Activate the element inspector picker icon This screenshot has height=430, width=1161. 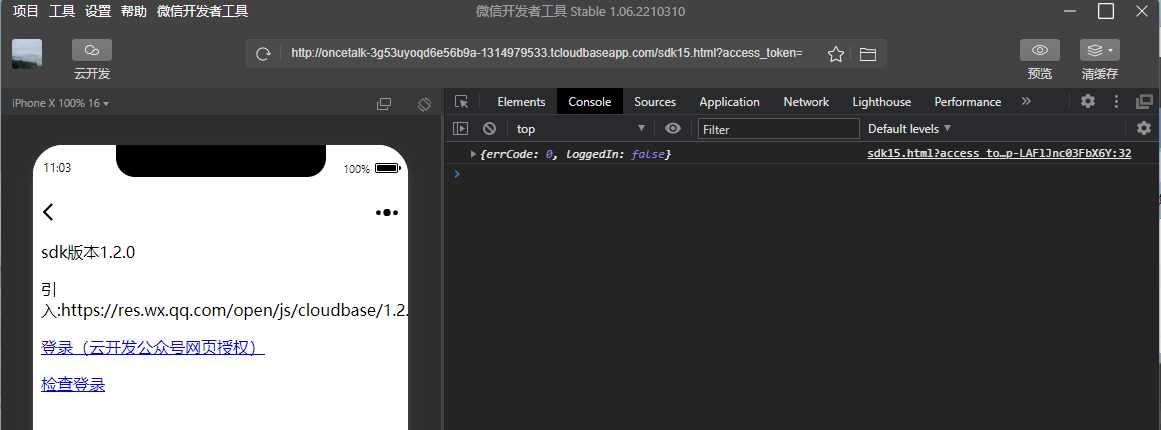462,101
